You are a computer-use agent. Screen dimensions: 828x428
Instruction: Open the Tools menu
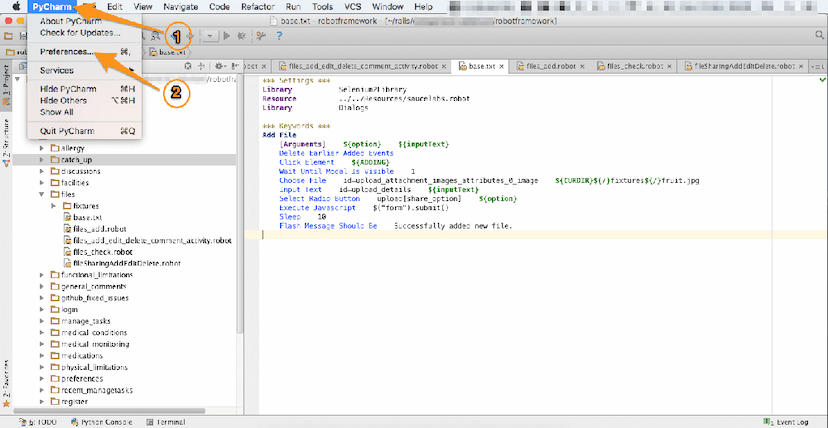tap(322, 7)
